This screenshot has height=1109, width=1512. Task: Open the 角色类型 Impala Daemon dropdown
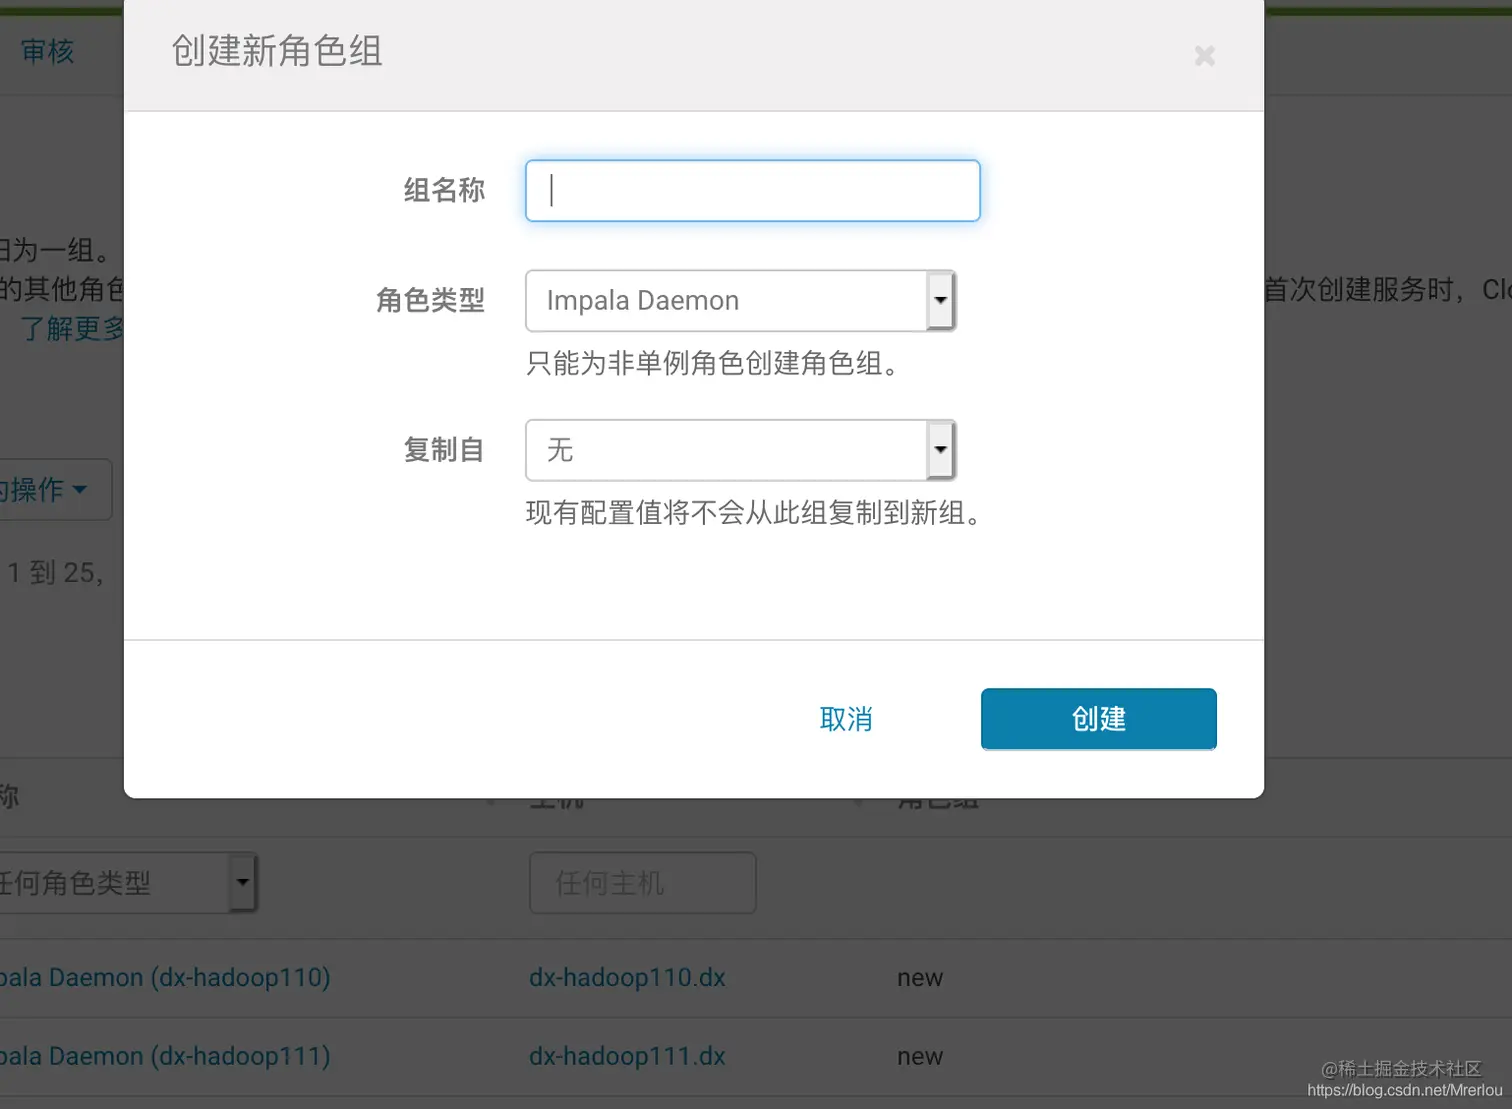[740, 301]
